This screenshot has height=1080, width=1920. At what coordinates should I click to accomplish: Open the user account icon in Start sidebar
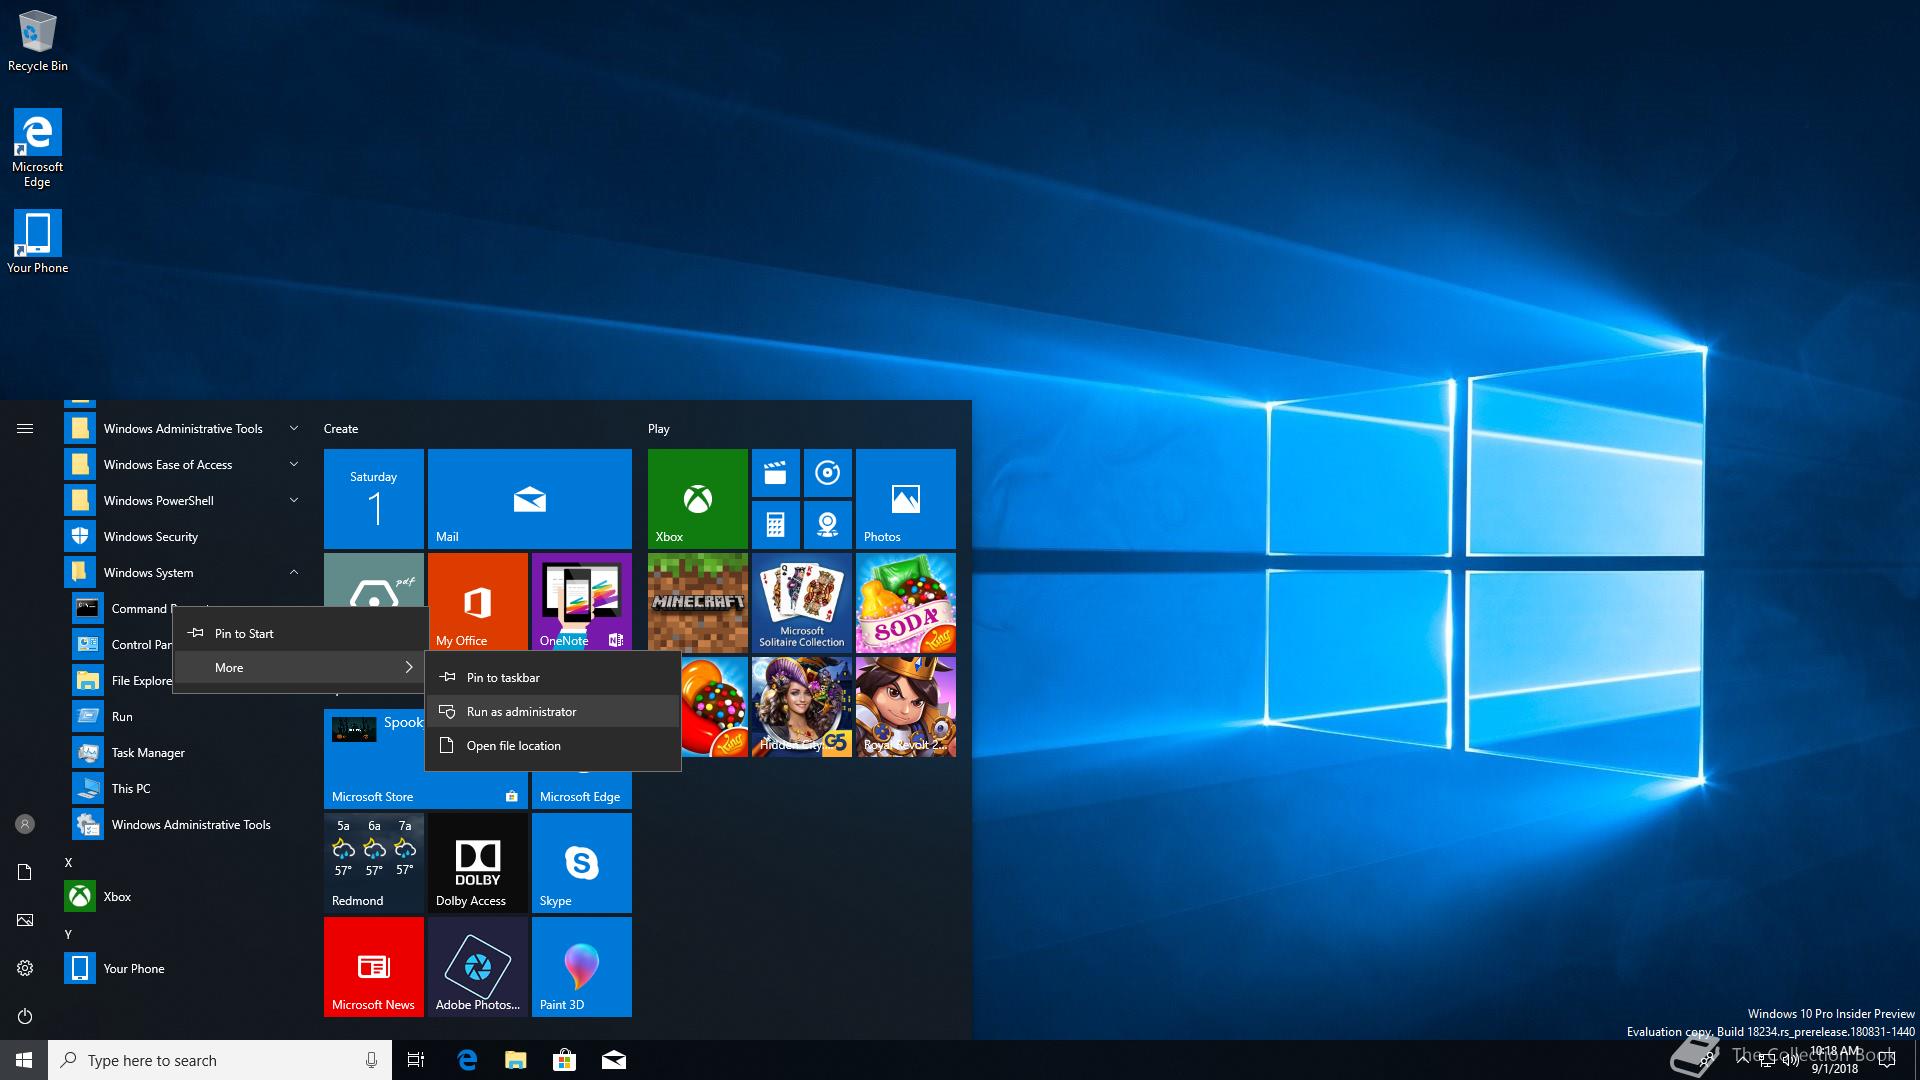pos(25,824)
